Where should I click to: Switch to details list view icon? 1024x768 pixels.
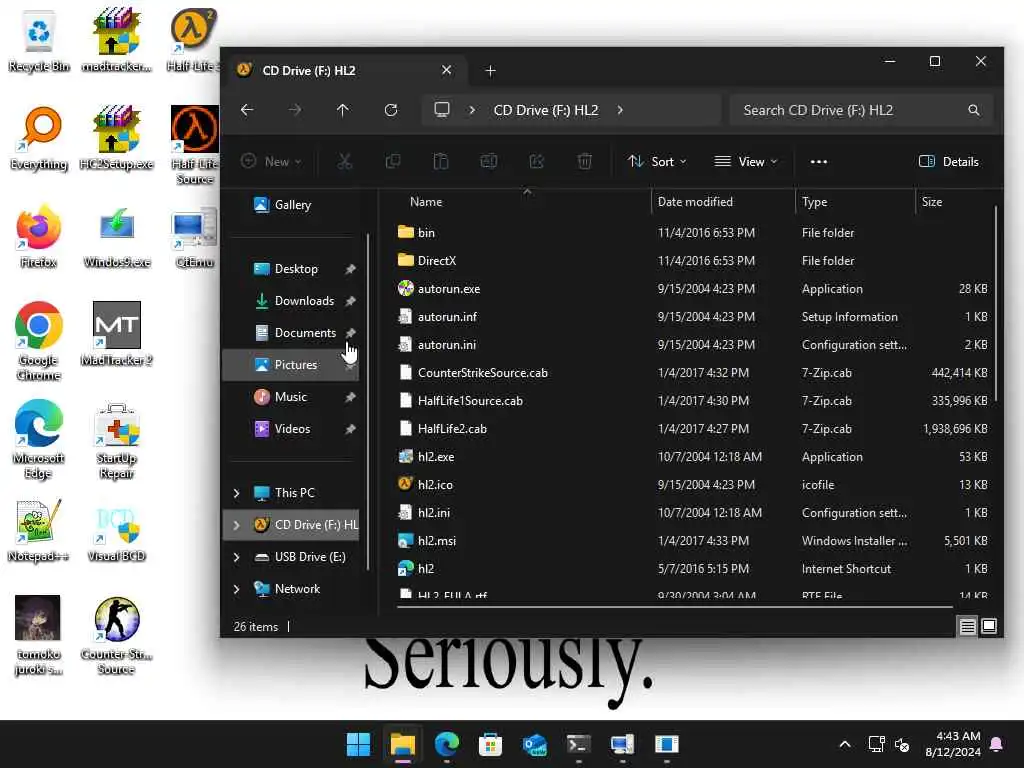967,626
